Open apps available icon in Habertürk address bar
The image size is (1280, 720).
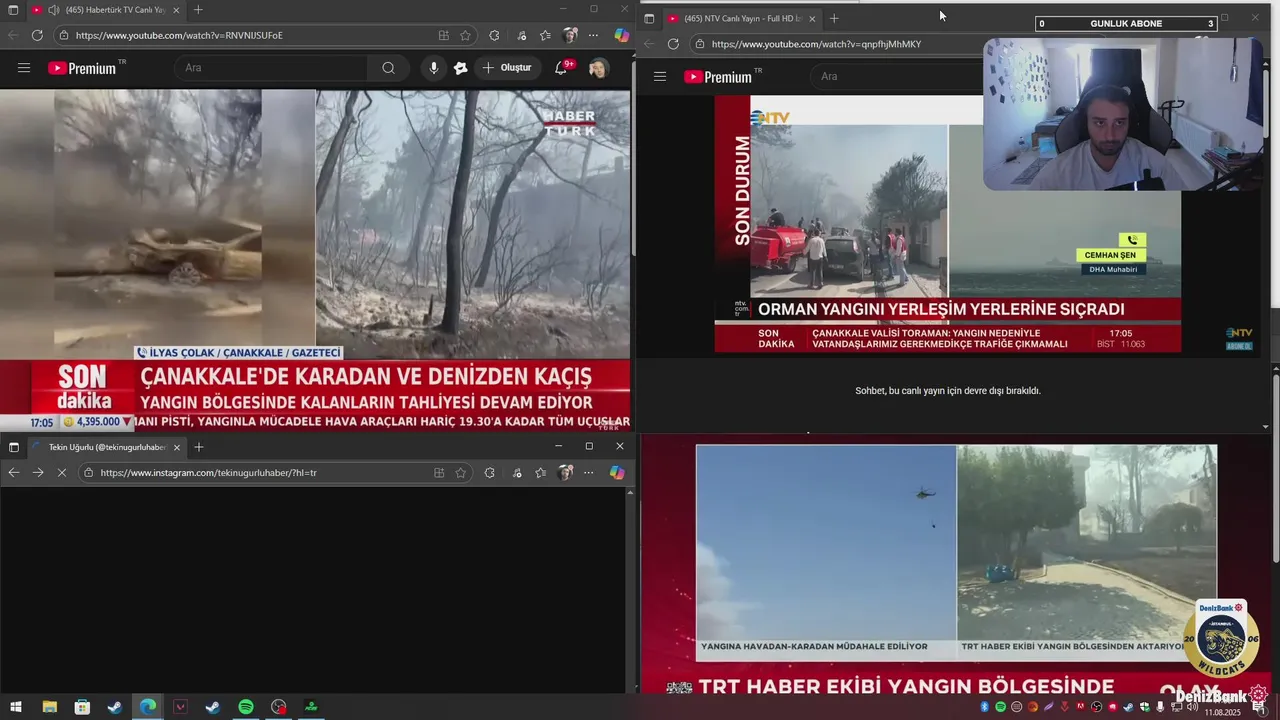pyautogui.click(x=443, y=35)
